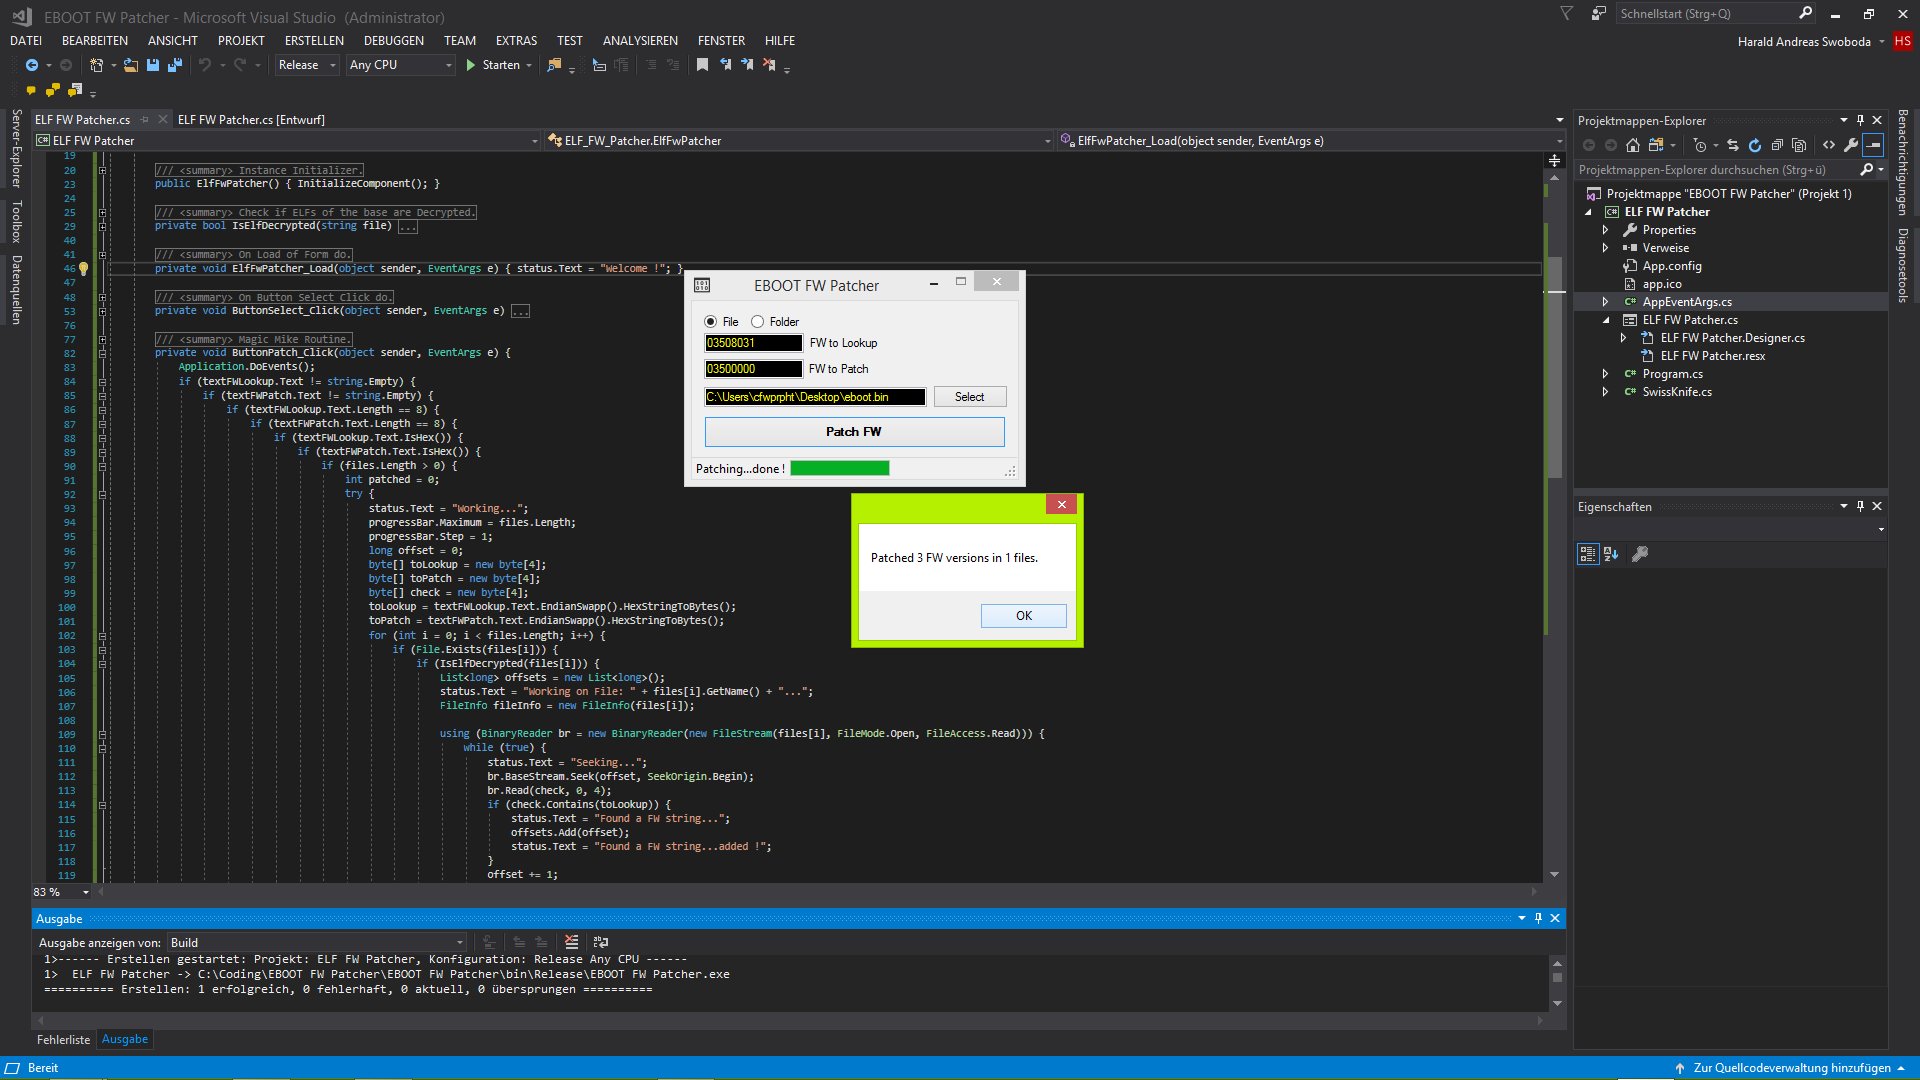Image resolution: width=1920 pixels, height=1080 pixels.
Task: Switch to ELF FW Patcher.cs [Entwurf] tab
Action: point(251,119)
